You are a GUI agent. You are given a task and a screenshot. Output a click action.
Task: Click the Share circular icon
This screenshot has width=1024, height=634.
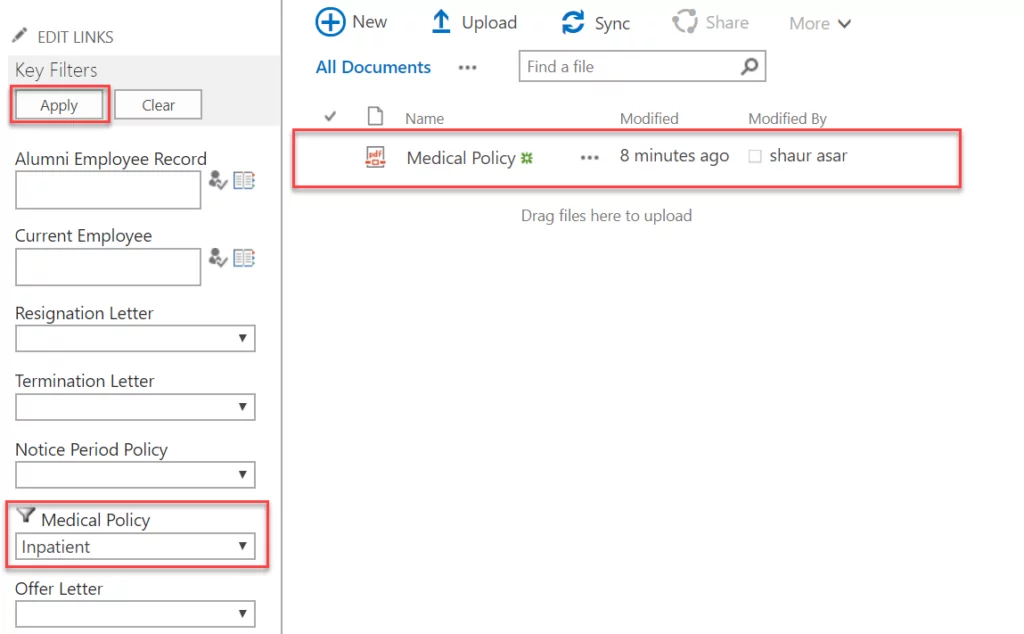pos(685,22)
